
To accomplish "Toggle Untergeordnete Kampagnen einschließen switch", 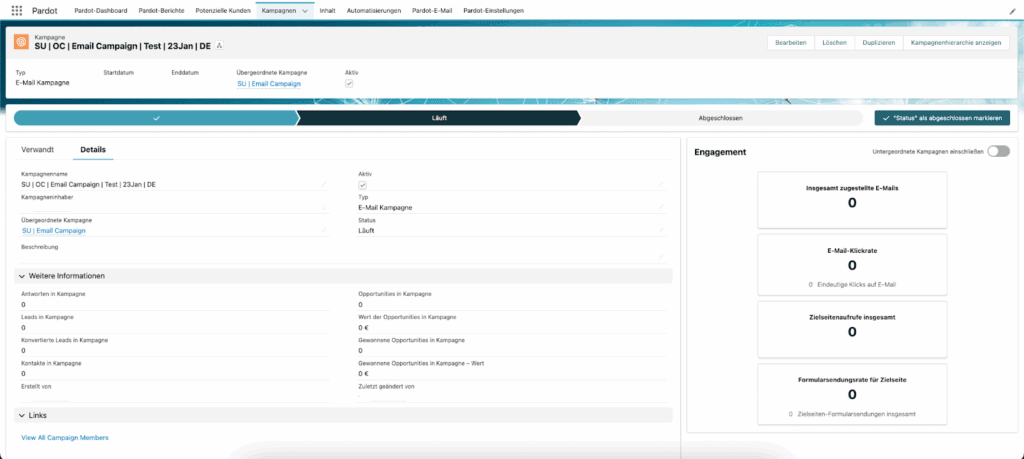I will click(x=999, y=151).
